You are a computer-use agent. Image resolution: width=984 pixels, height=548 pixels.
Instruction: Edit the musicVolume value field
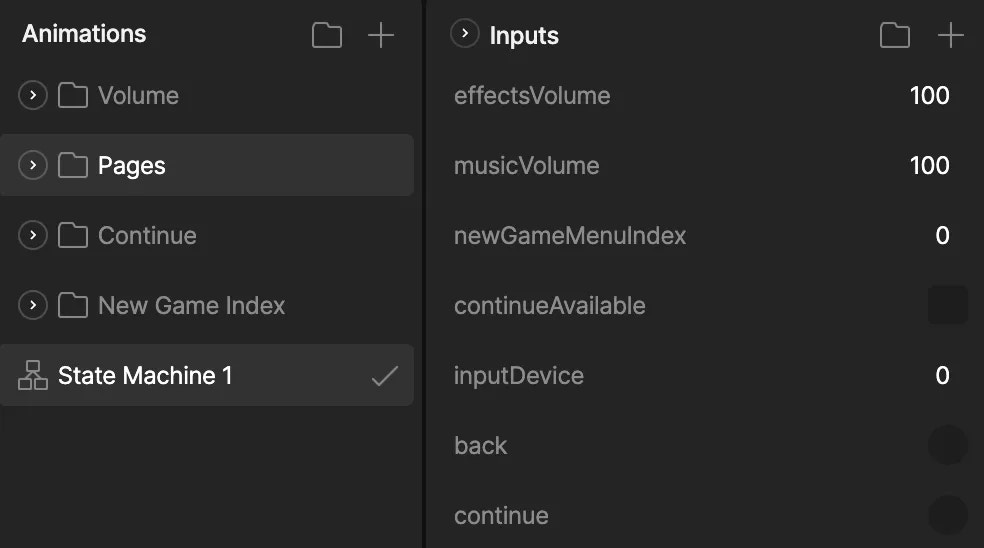pyautogui.click(x=929, y=166)
